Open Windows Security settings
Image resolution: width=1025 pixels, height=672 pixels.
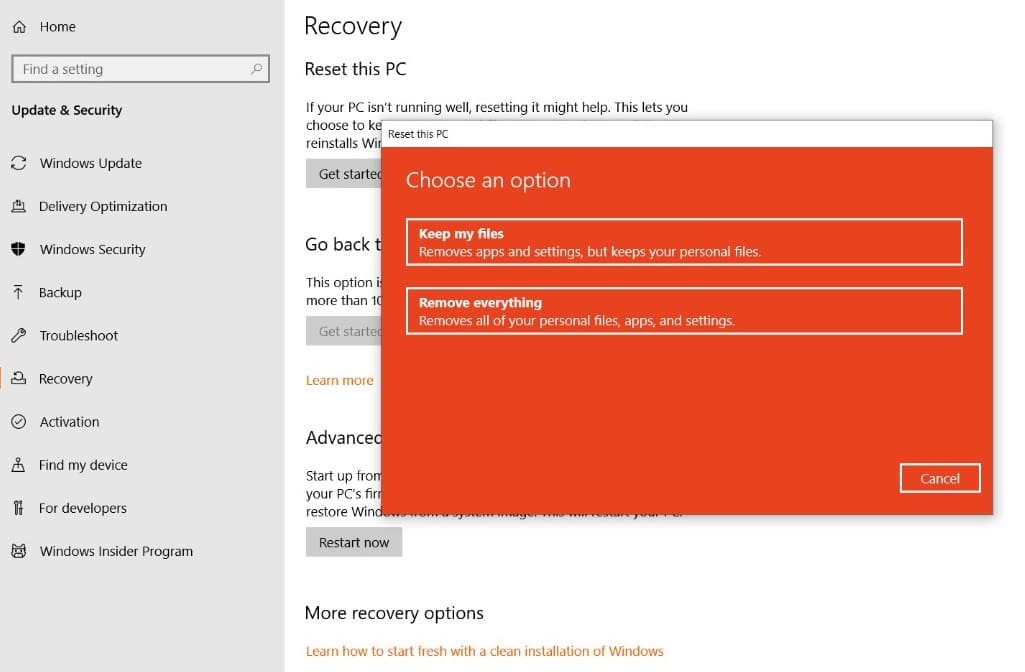tap(93, 249)
